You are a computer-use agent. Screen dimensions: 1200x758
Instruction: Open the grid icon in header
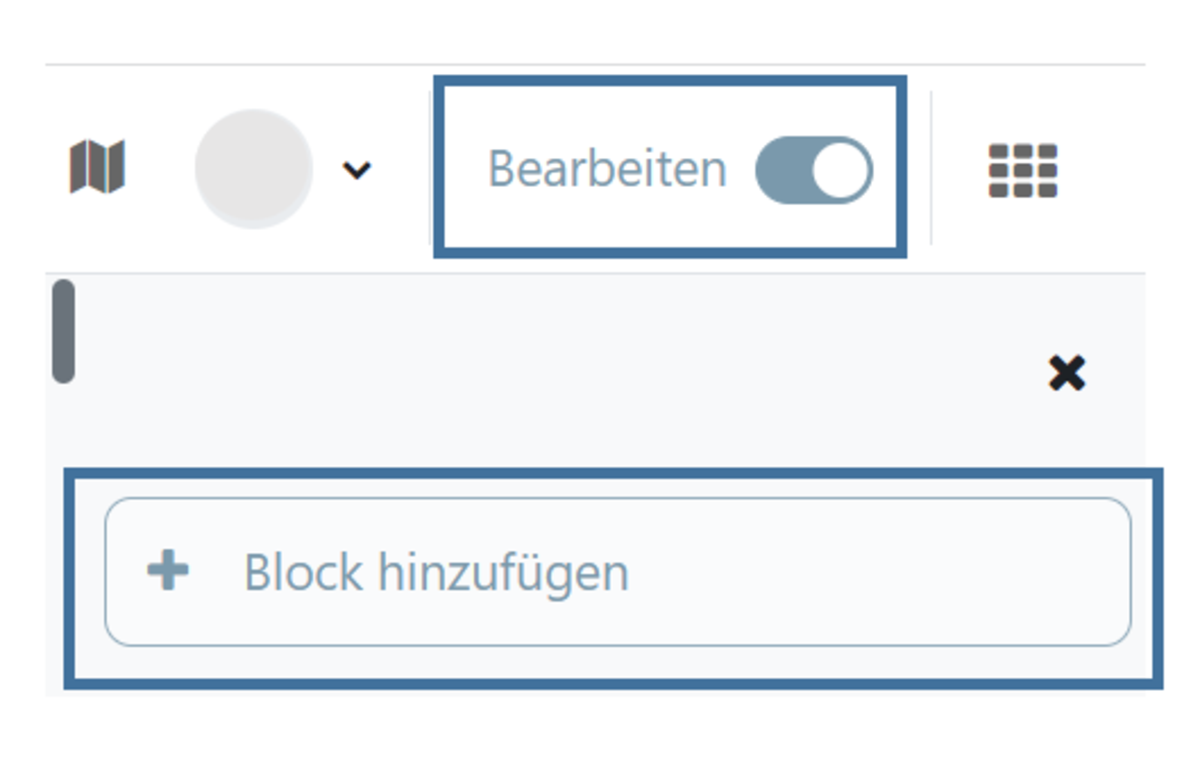pyautogui.click(x=1022, y=170)
